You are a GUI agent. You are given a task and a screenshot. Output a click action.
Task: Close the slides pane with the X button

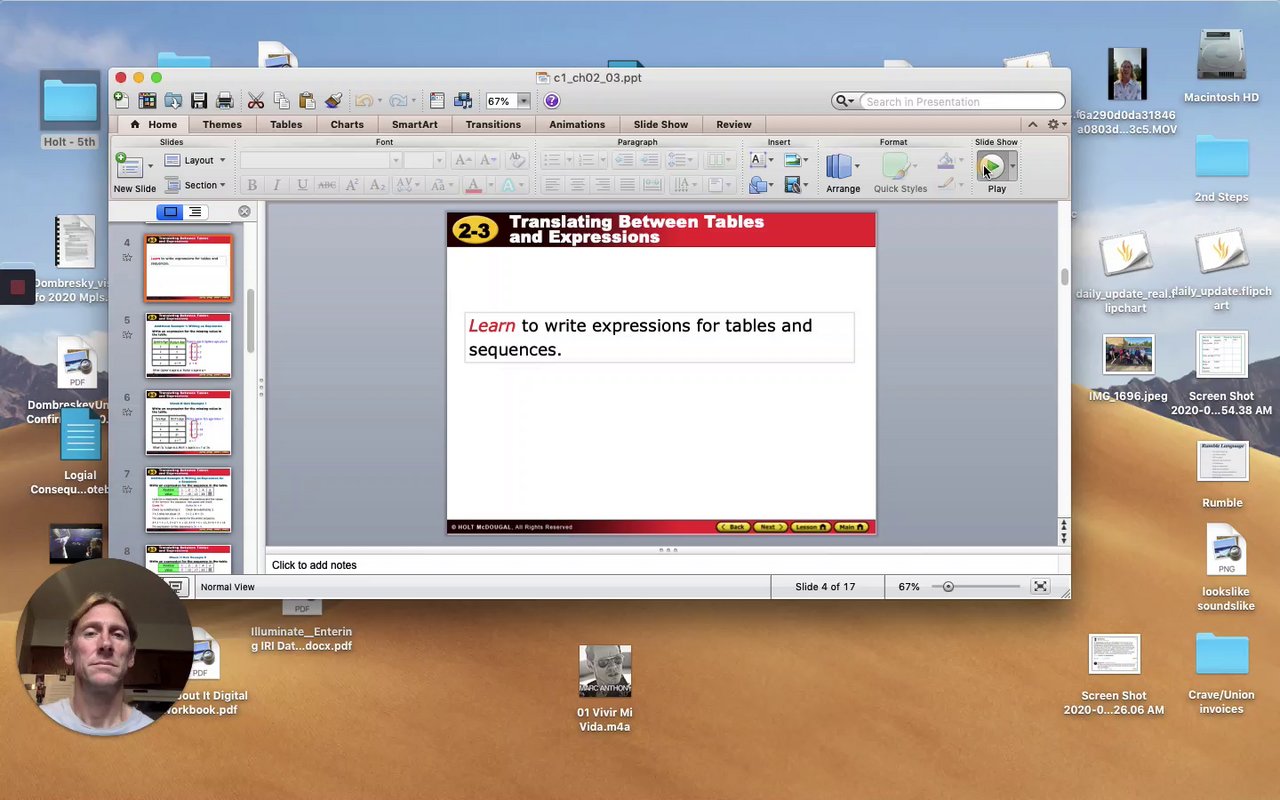pos(244,211)
